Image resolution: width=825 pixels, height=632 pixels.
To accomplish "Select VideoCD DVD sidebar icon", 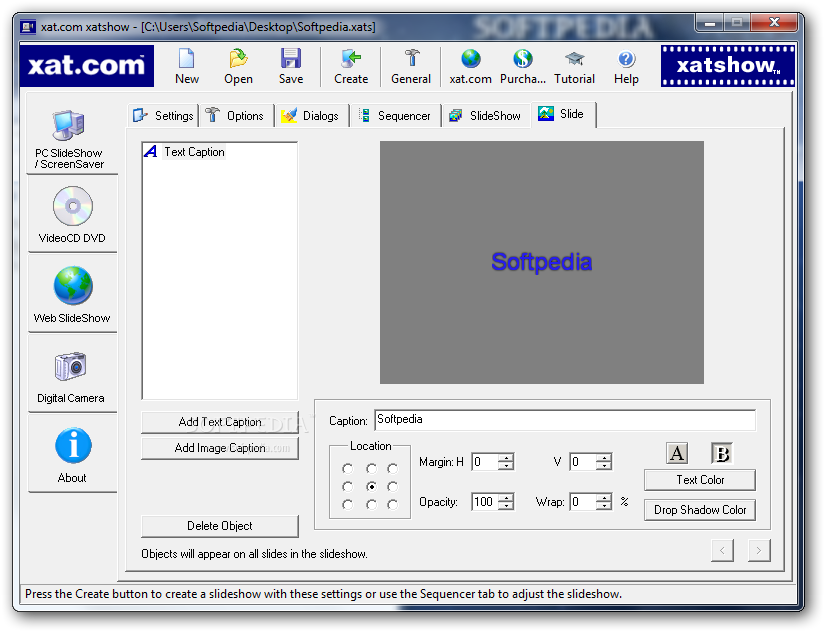I will click(73, 206).
